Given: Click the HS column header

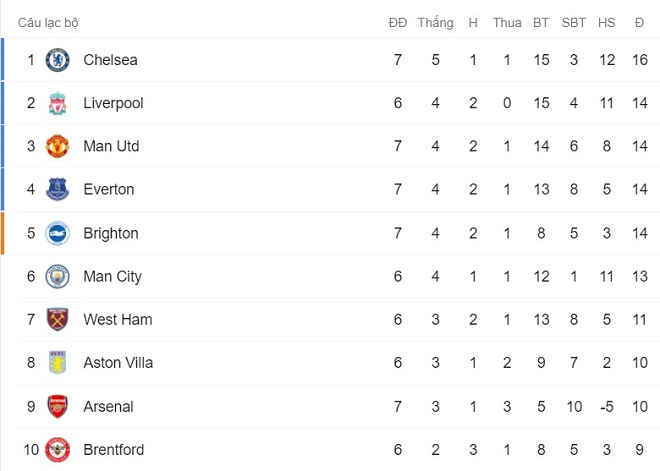Looking at the screenshot, I should point(606,22).
